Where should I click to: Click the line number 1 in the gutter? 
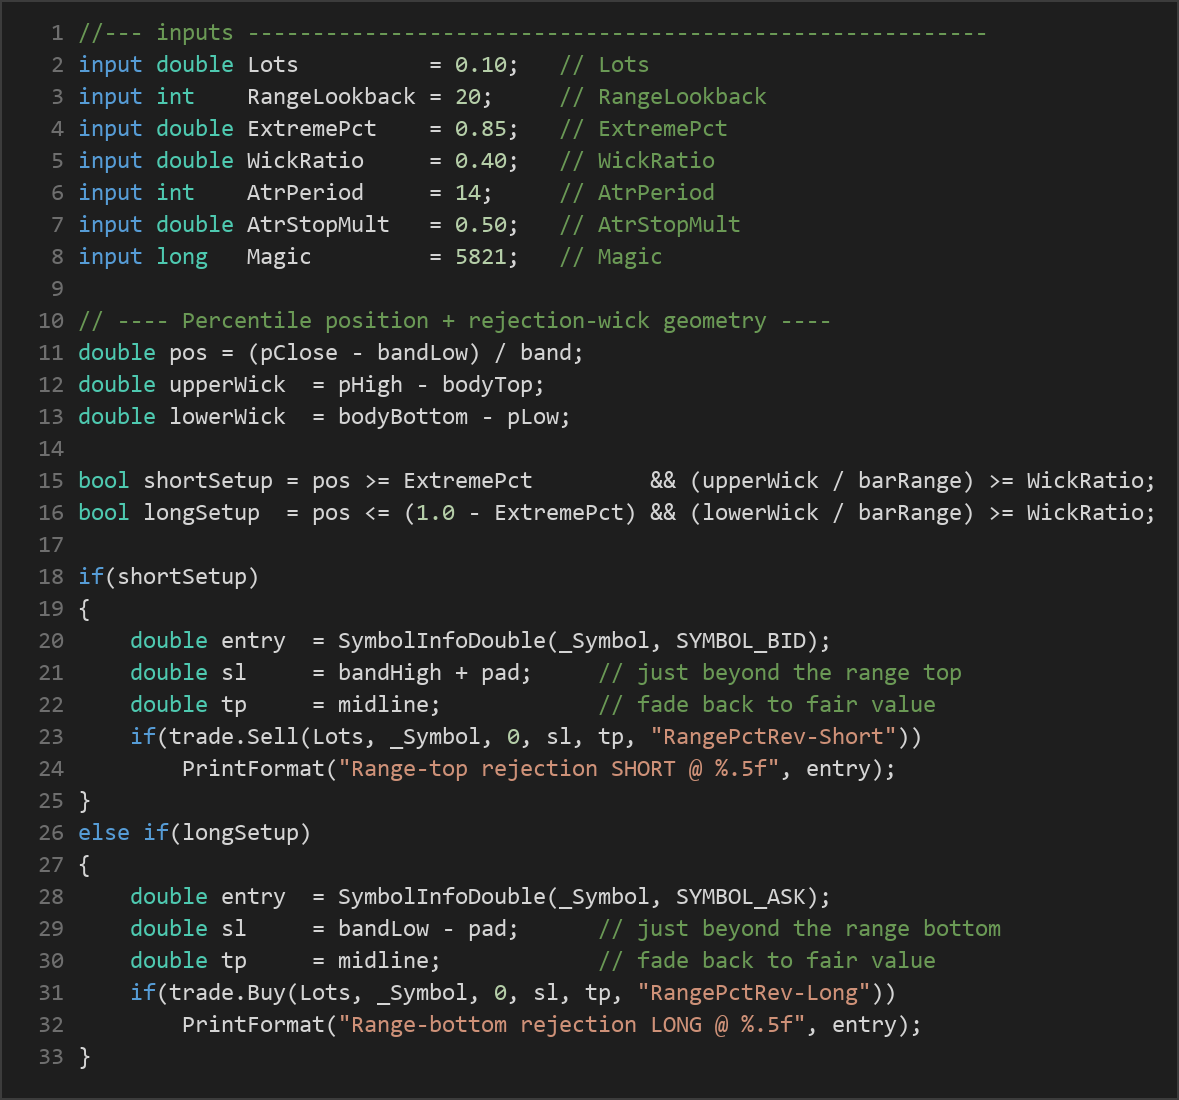click(x=57, y=33)
